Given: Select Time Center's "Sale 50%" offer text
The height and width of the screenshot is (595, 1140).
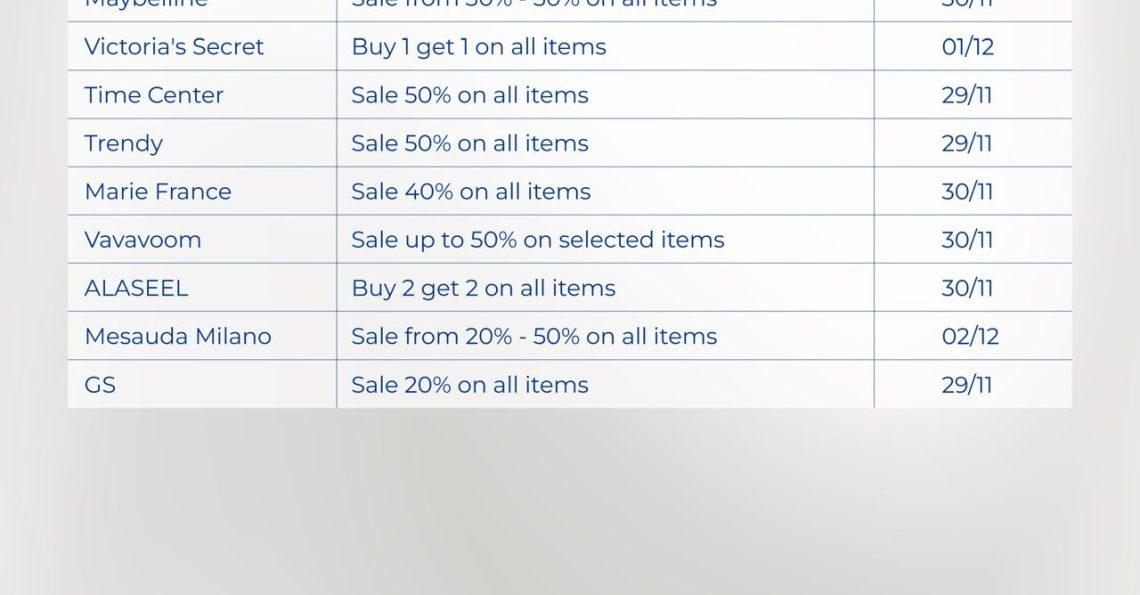Looking at the screenshot, I should (470, 95).
